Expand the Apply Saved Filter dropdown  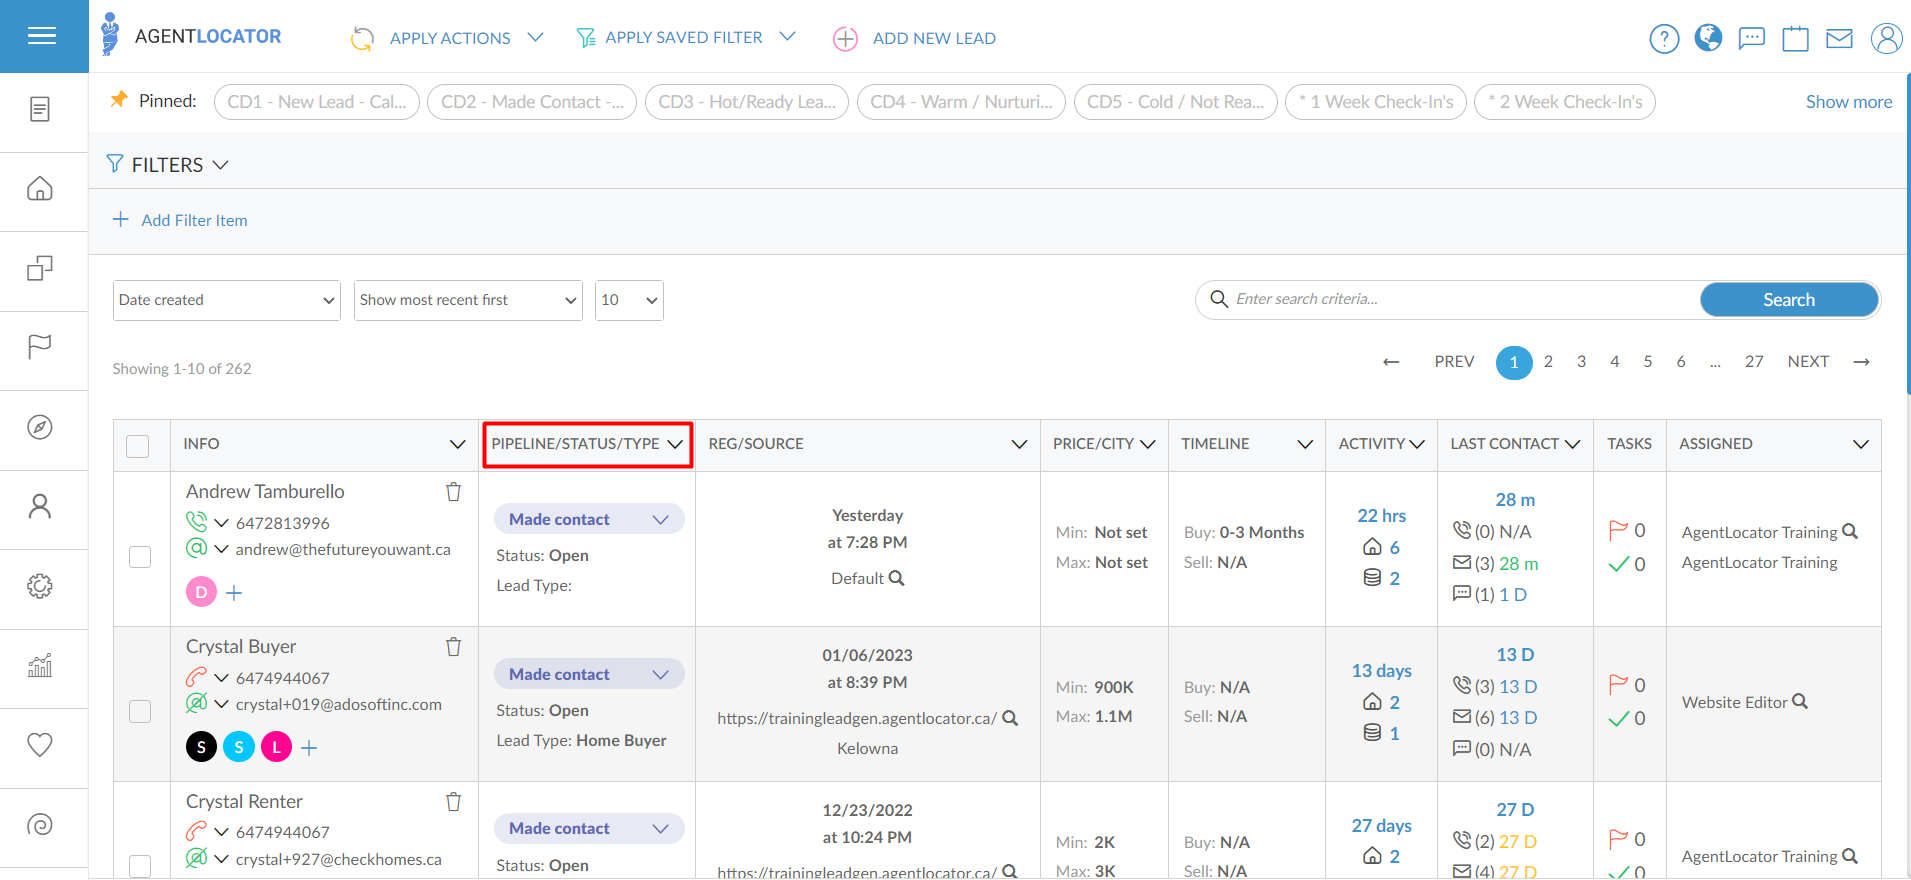coord(686,37)
